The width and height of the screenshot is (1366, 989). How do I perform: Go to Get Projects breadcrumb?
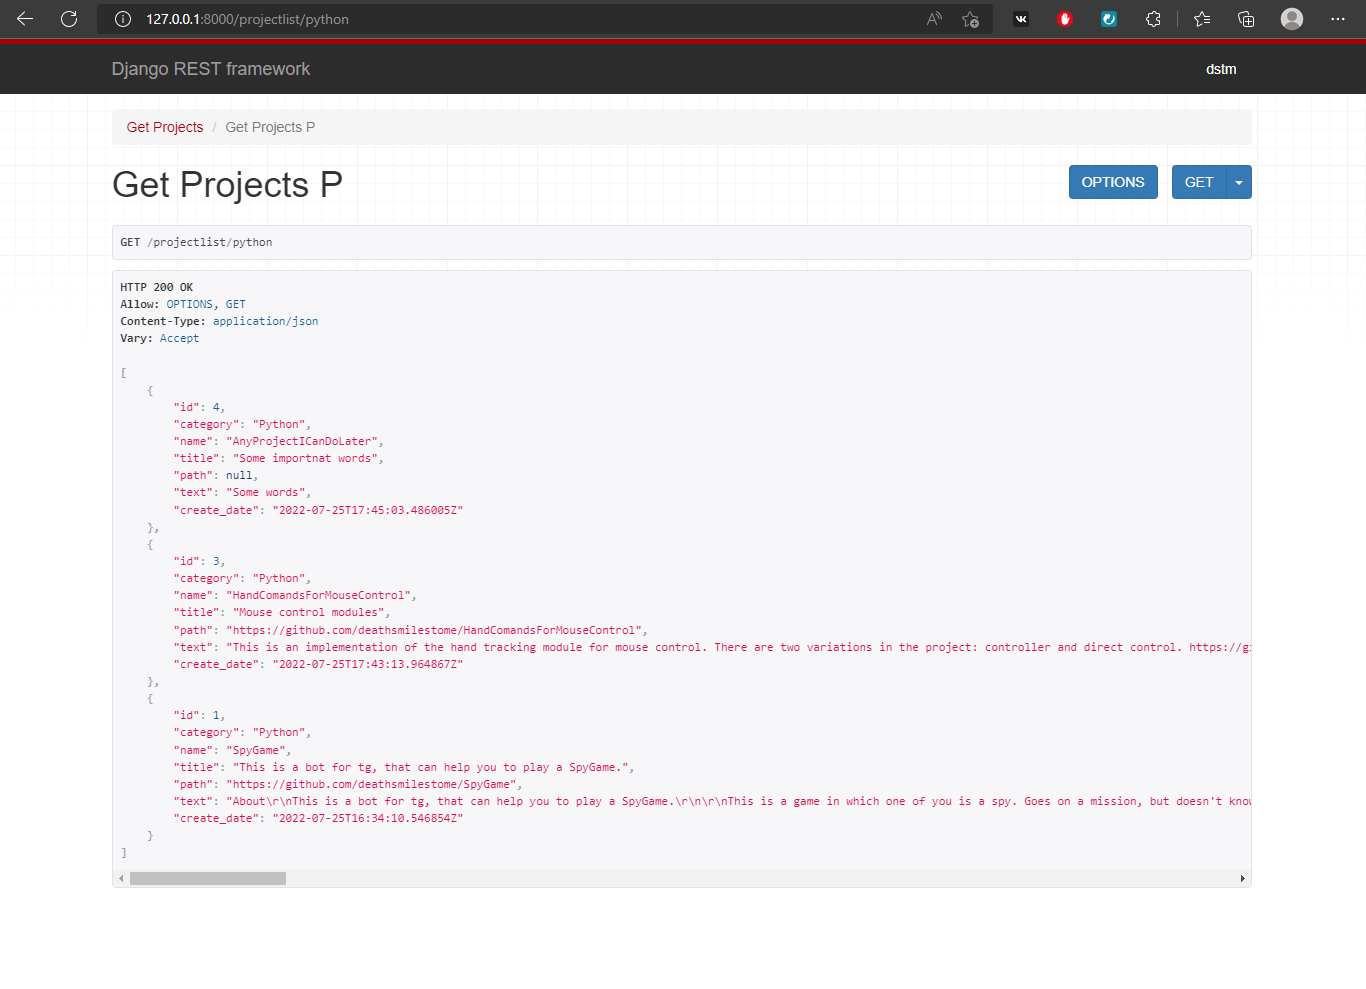(165, 127)
